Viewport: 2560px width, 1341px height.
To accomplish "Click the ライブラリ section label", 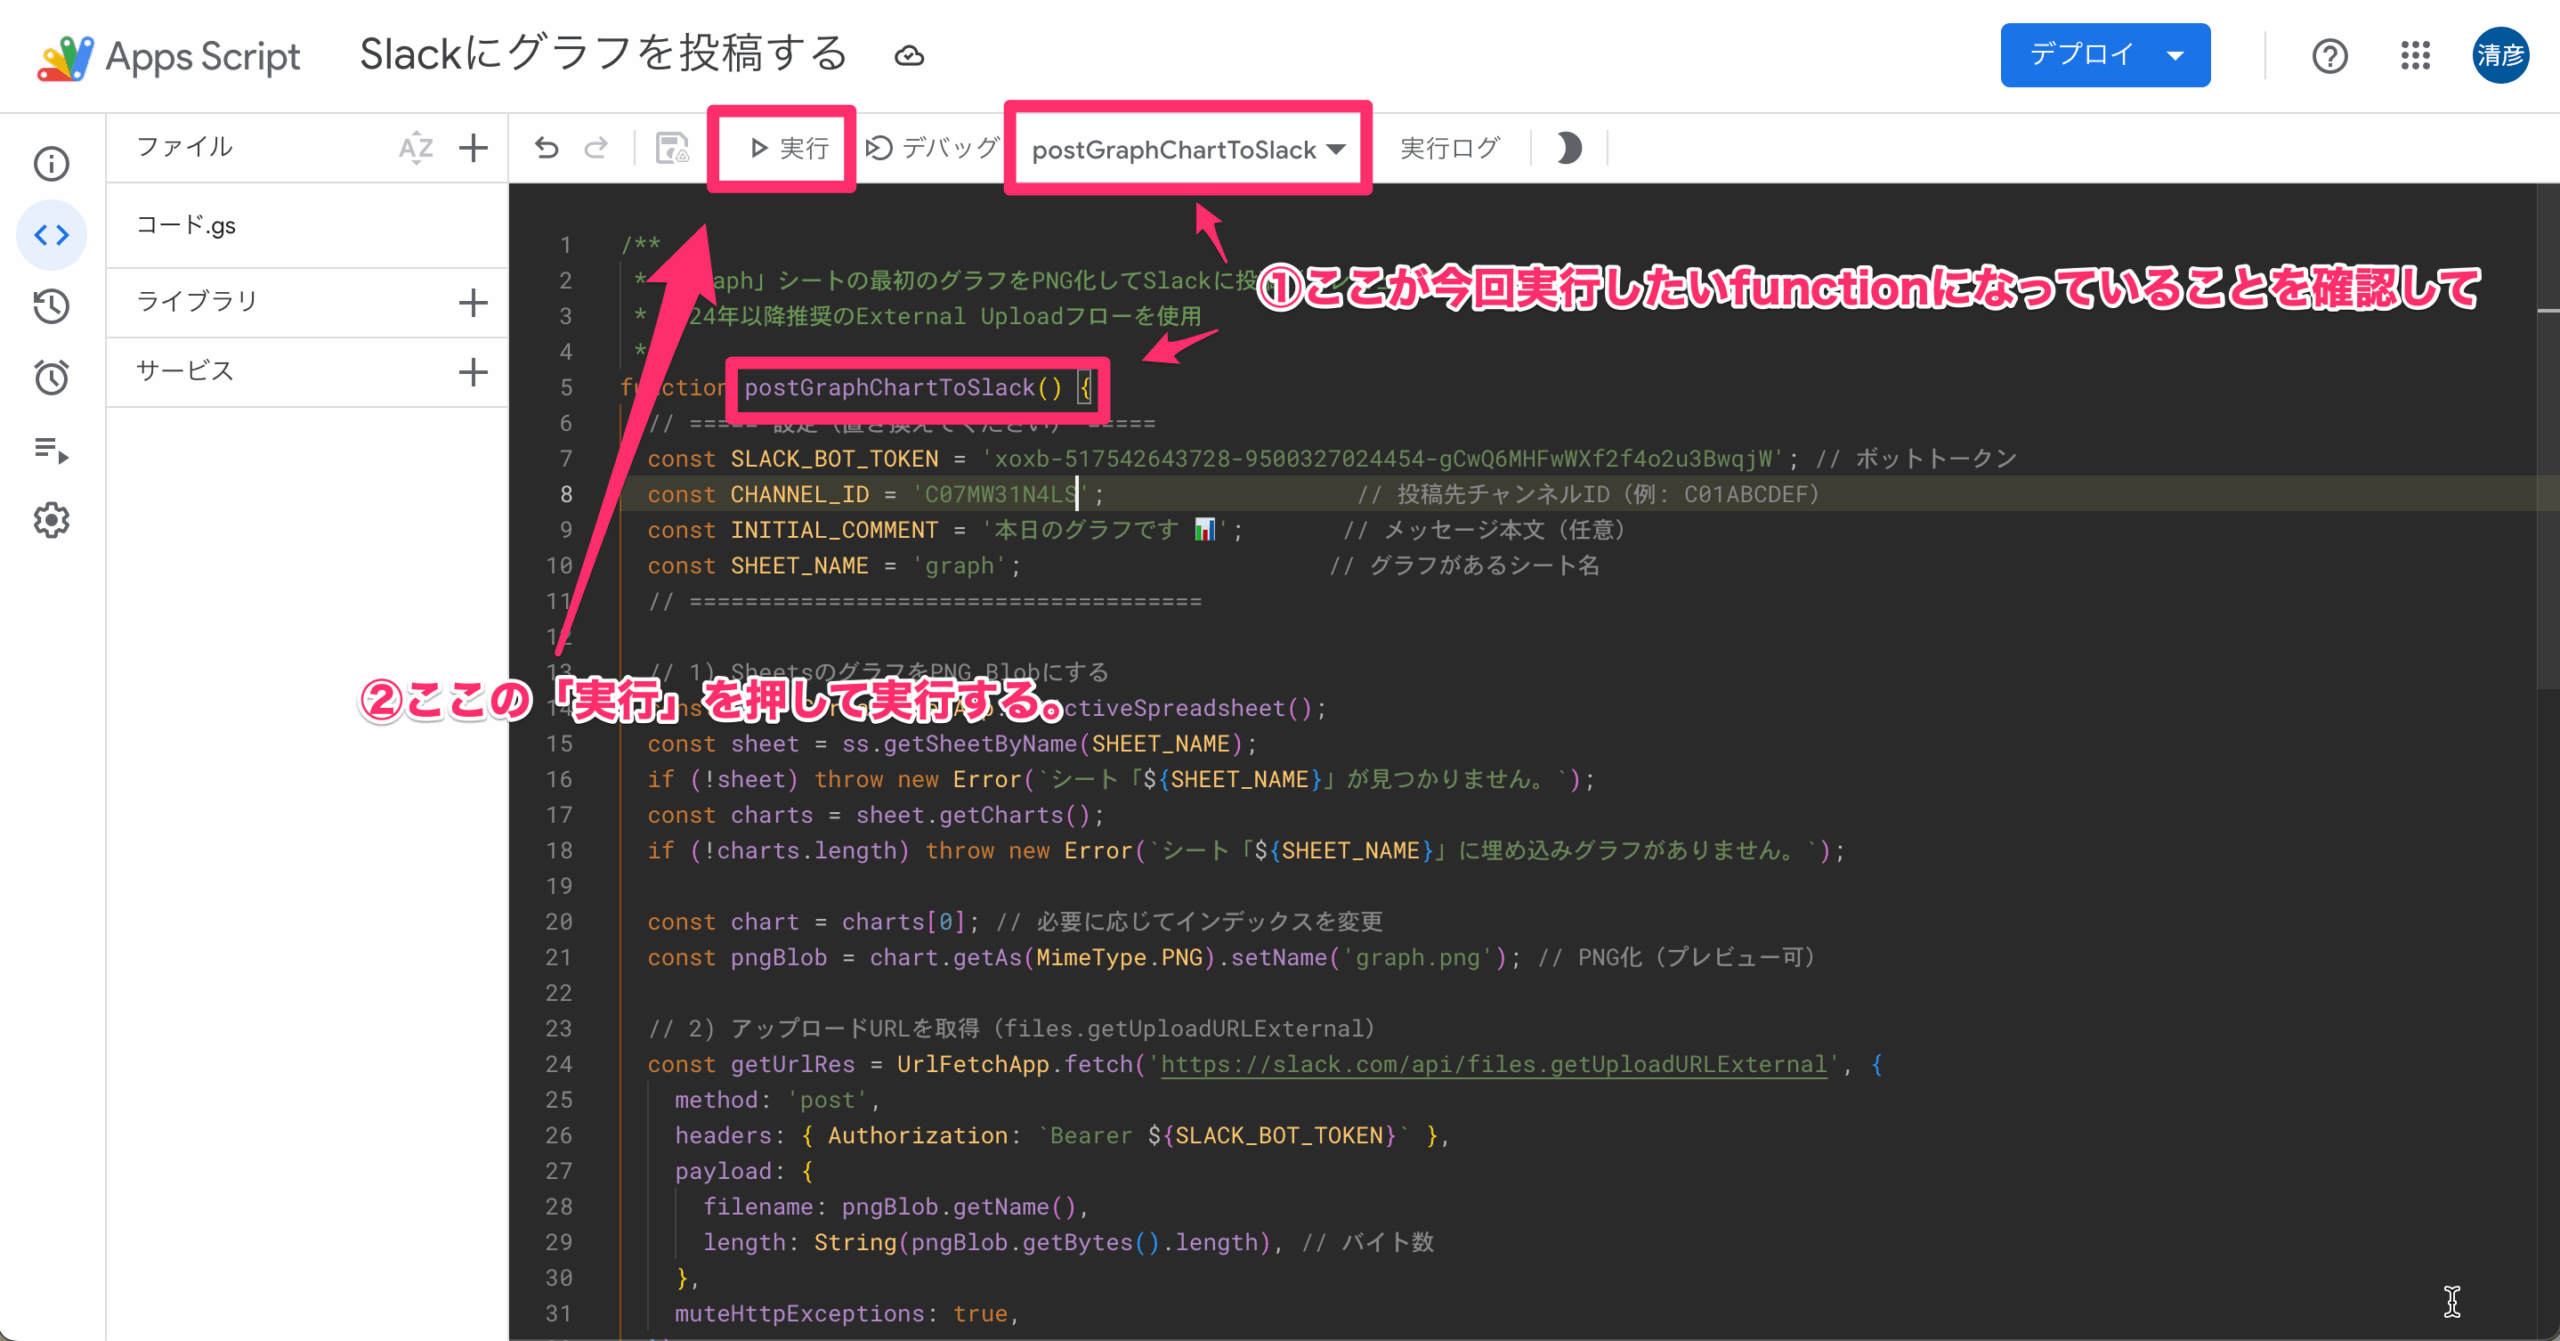I will pos(197,301).
